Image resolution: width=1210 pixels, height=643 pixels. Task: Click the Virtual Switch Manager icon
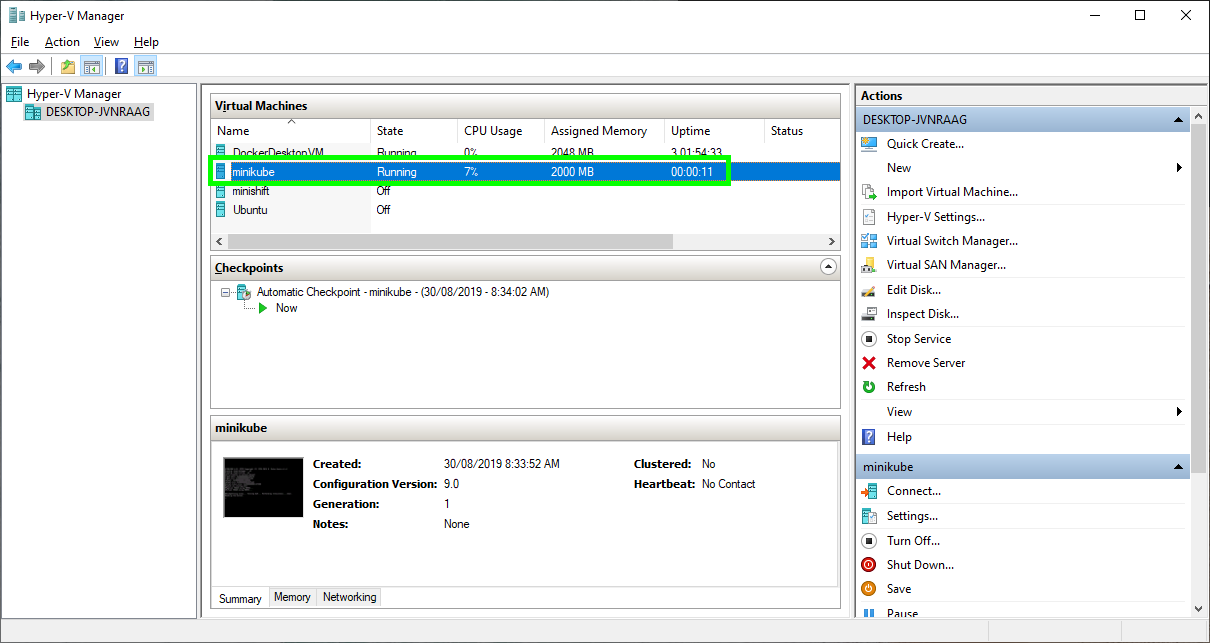[x=869, y=241]
